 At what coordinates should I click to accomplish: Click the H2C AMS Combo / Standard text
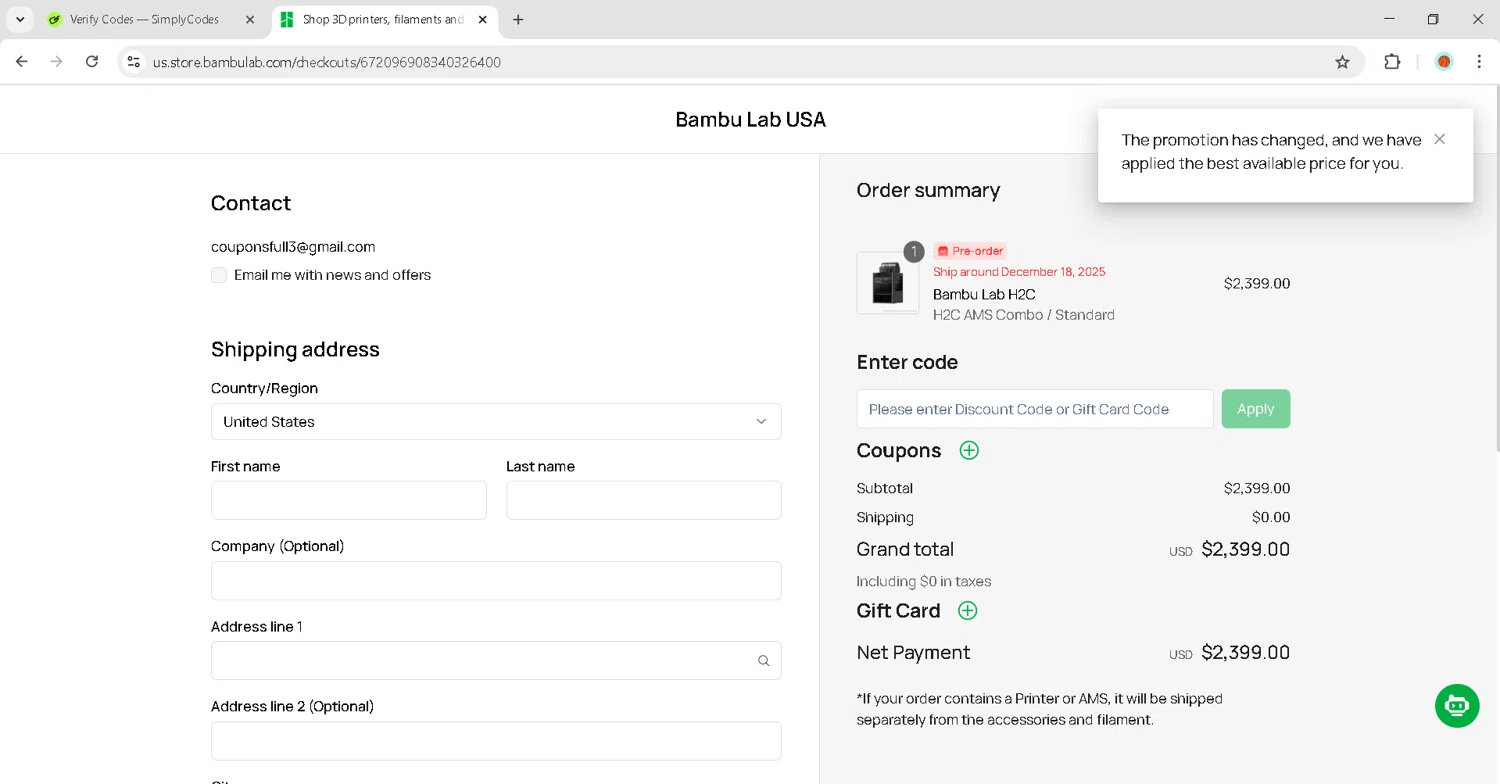[1024, 315]
